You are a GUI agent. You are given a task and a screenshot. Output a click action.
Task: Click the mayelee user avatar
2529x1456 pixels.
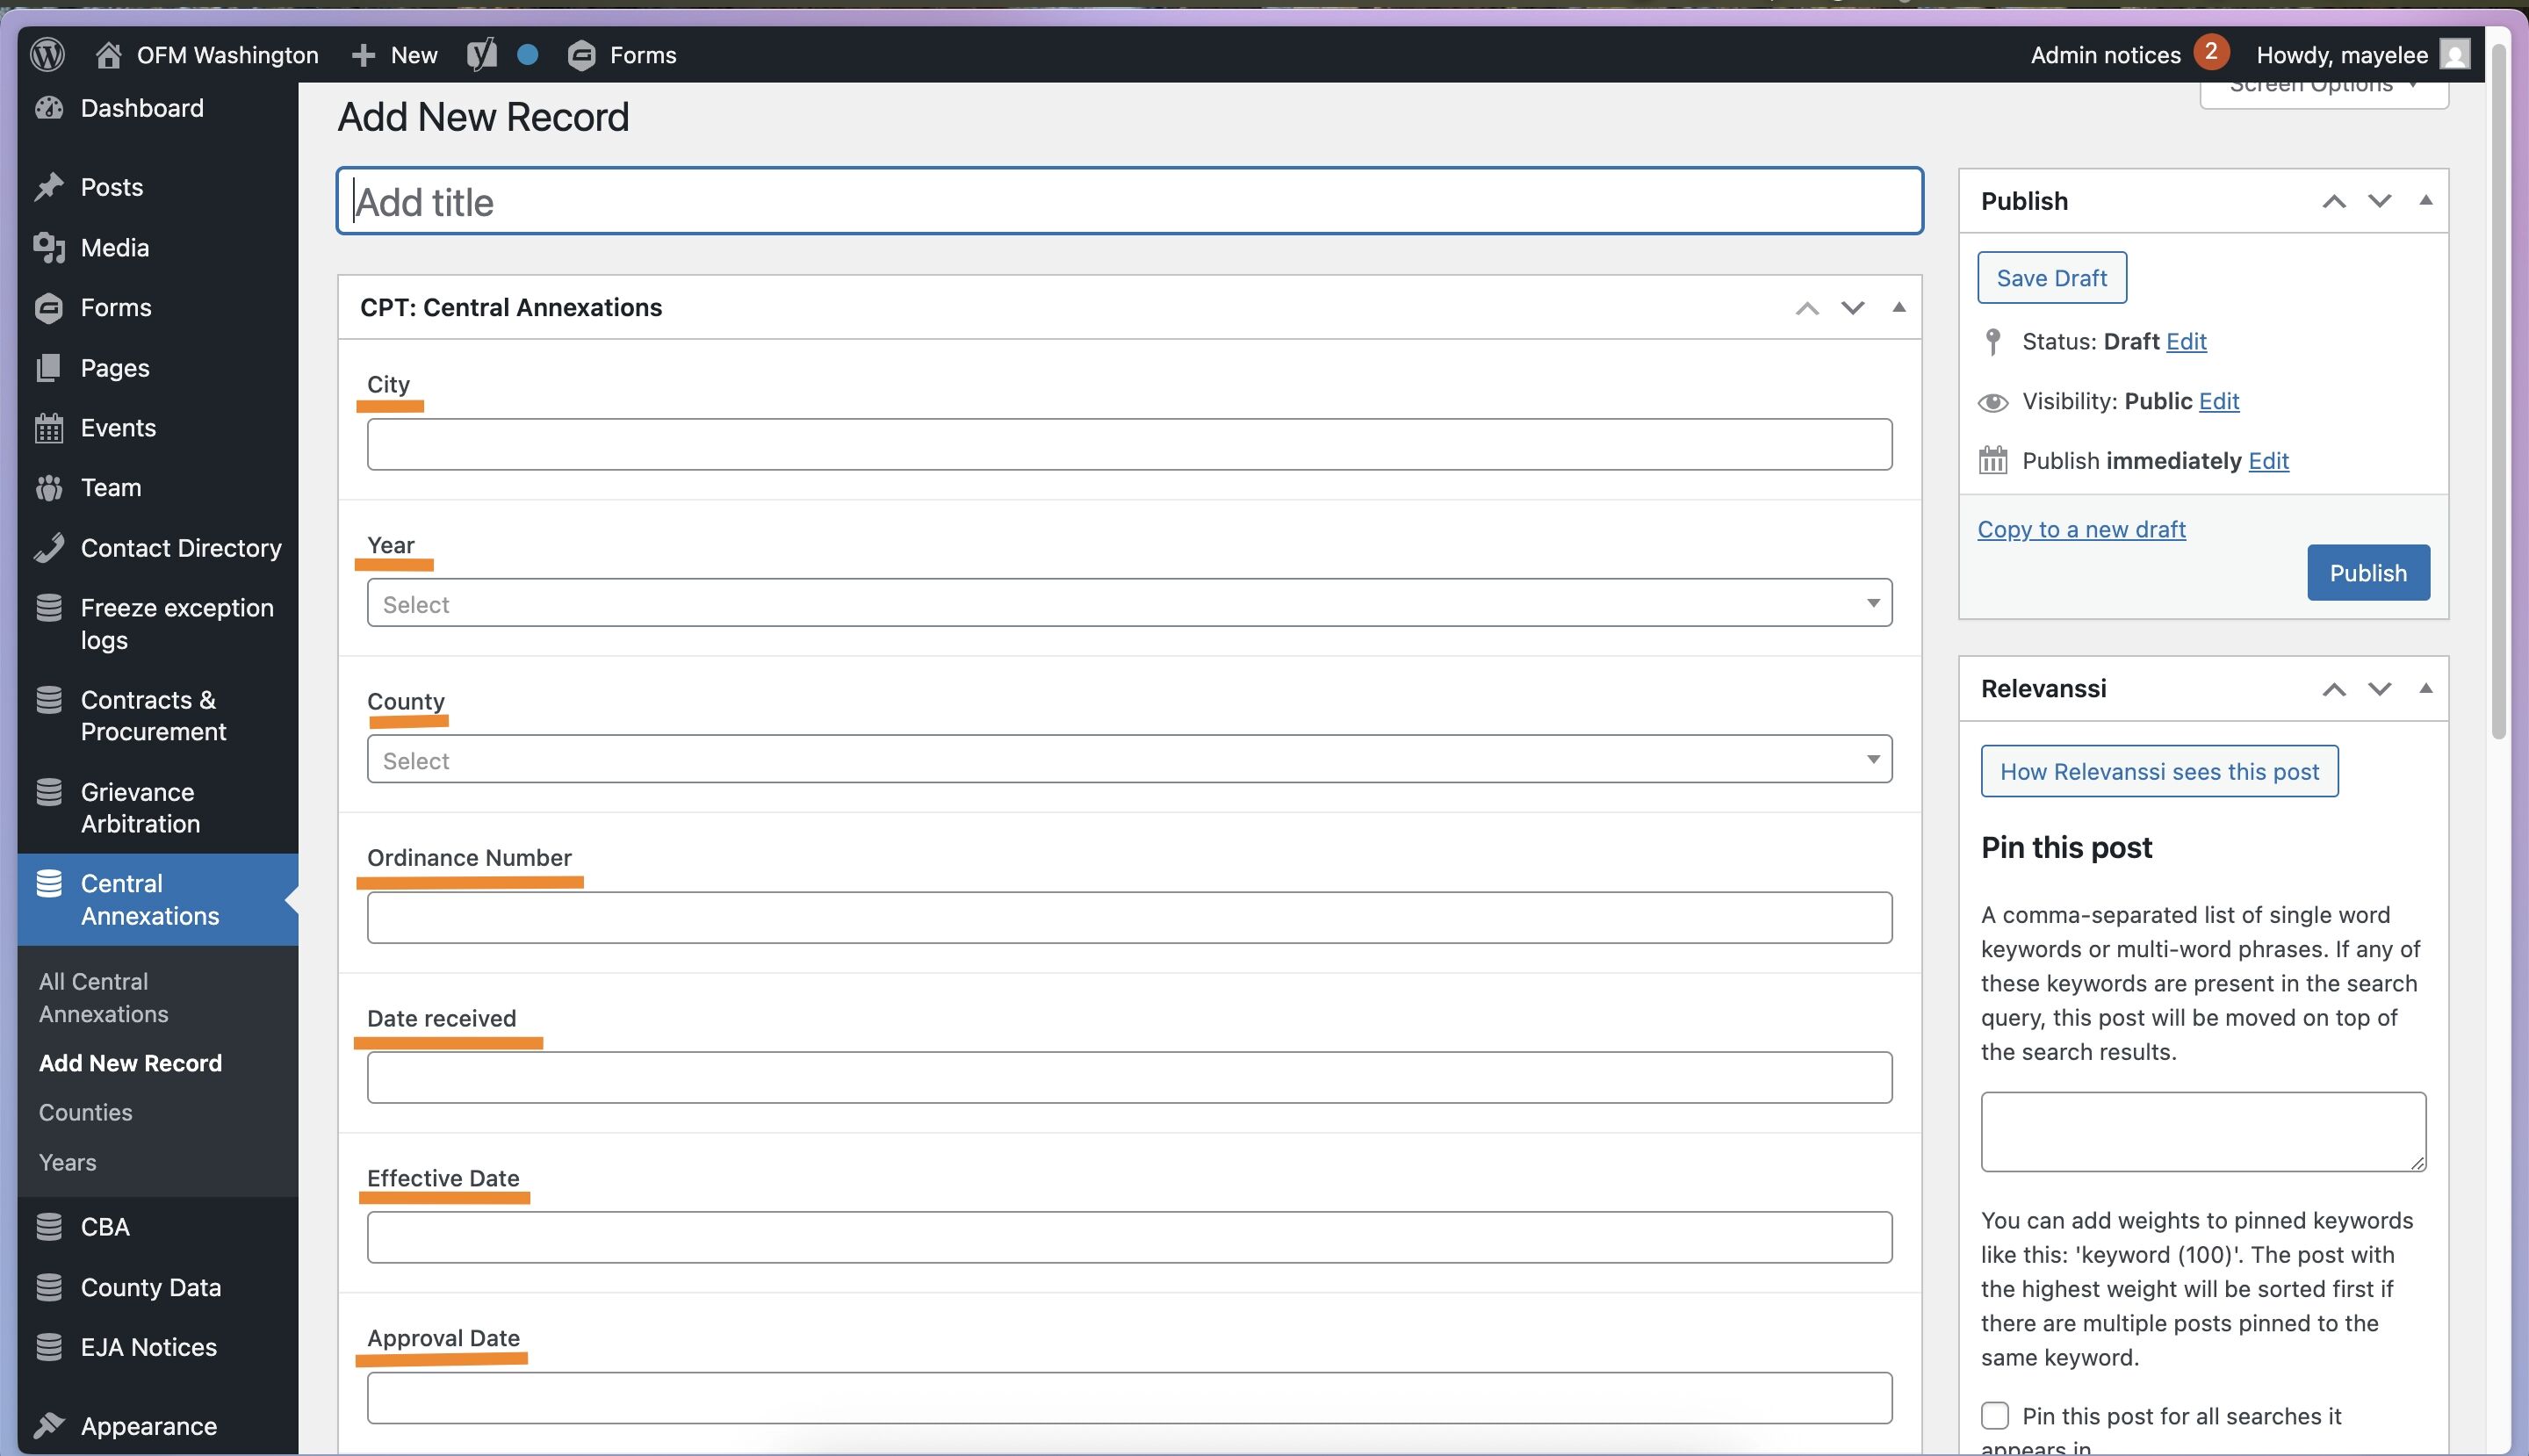[2455, 54]
